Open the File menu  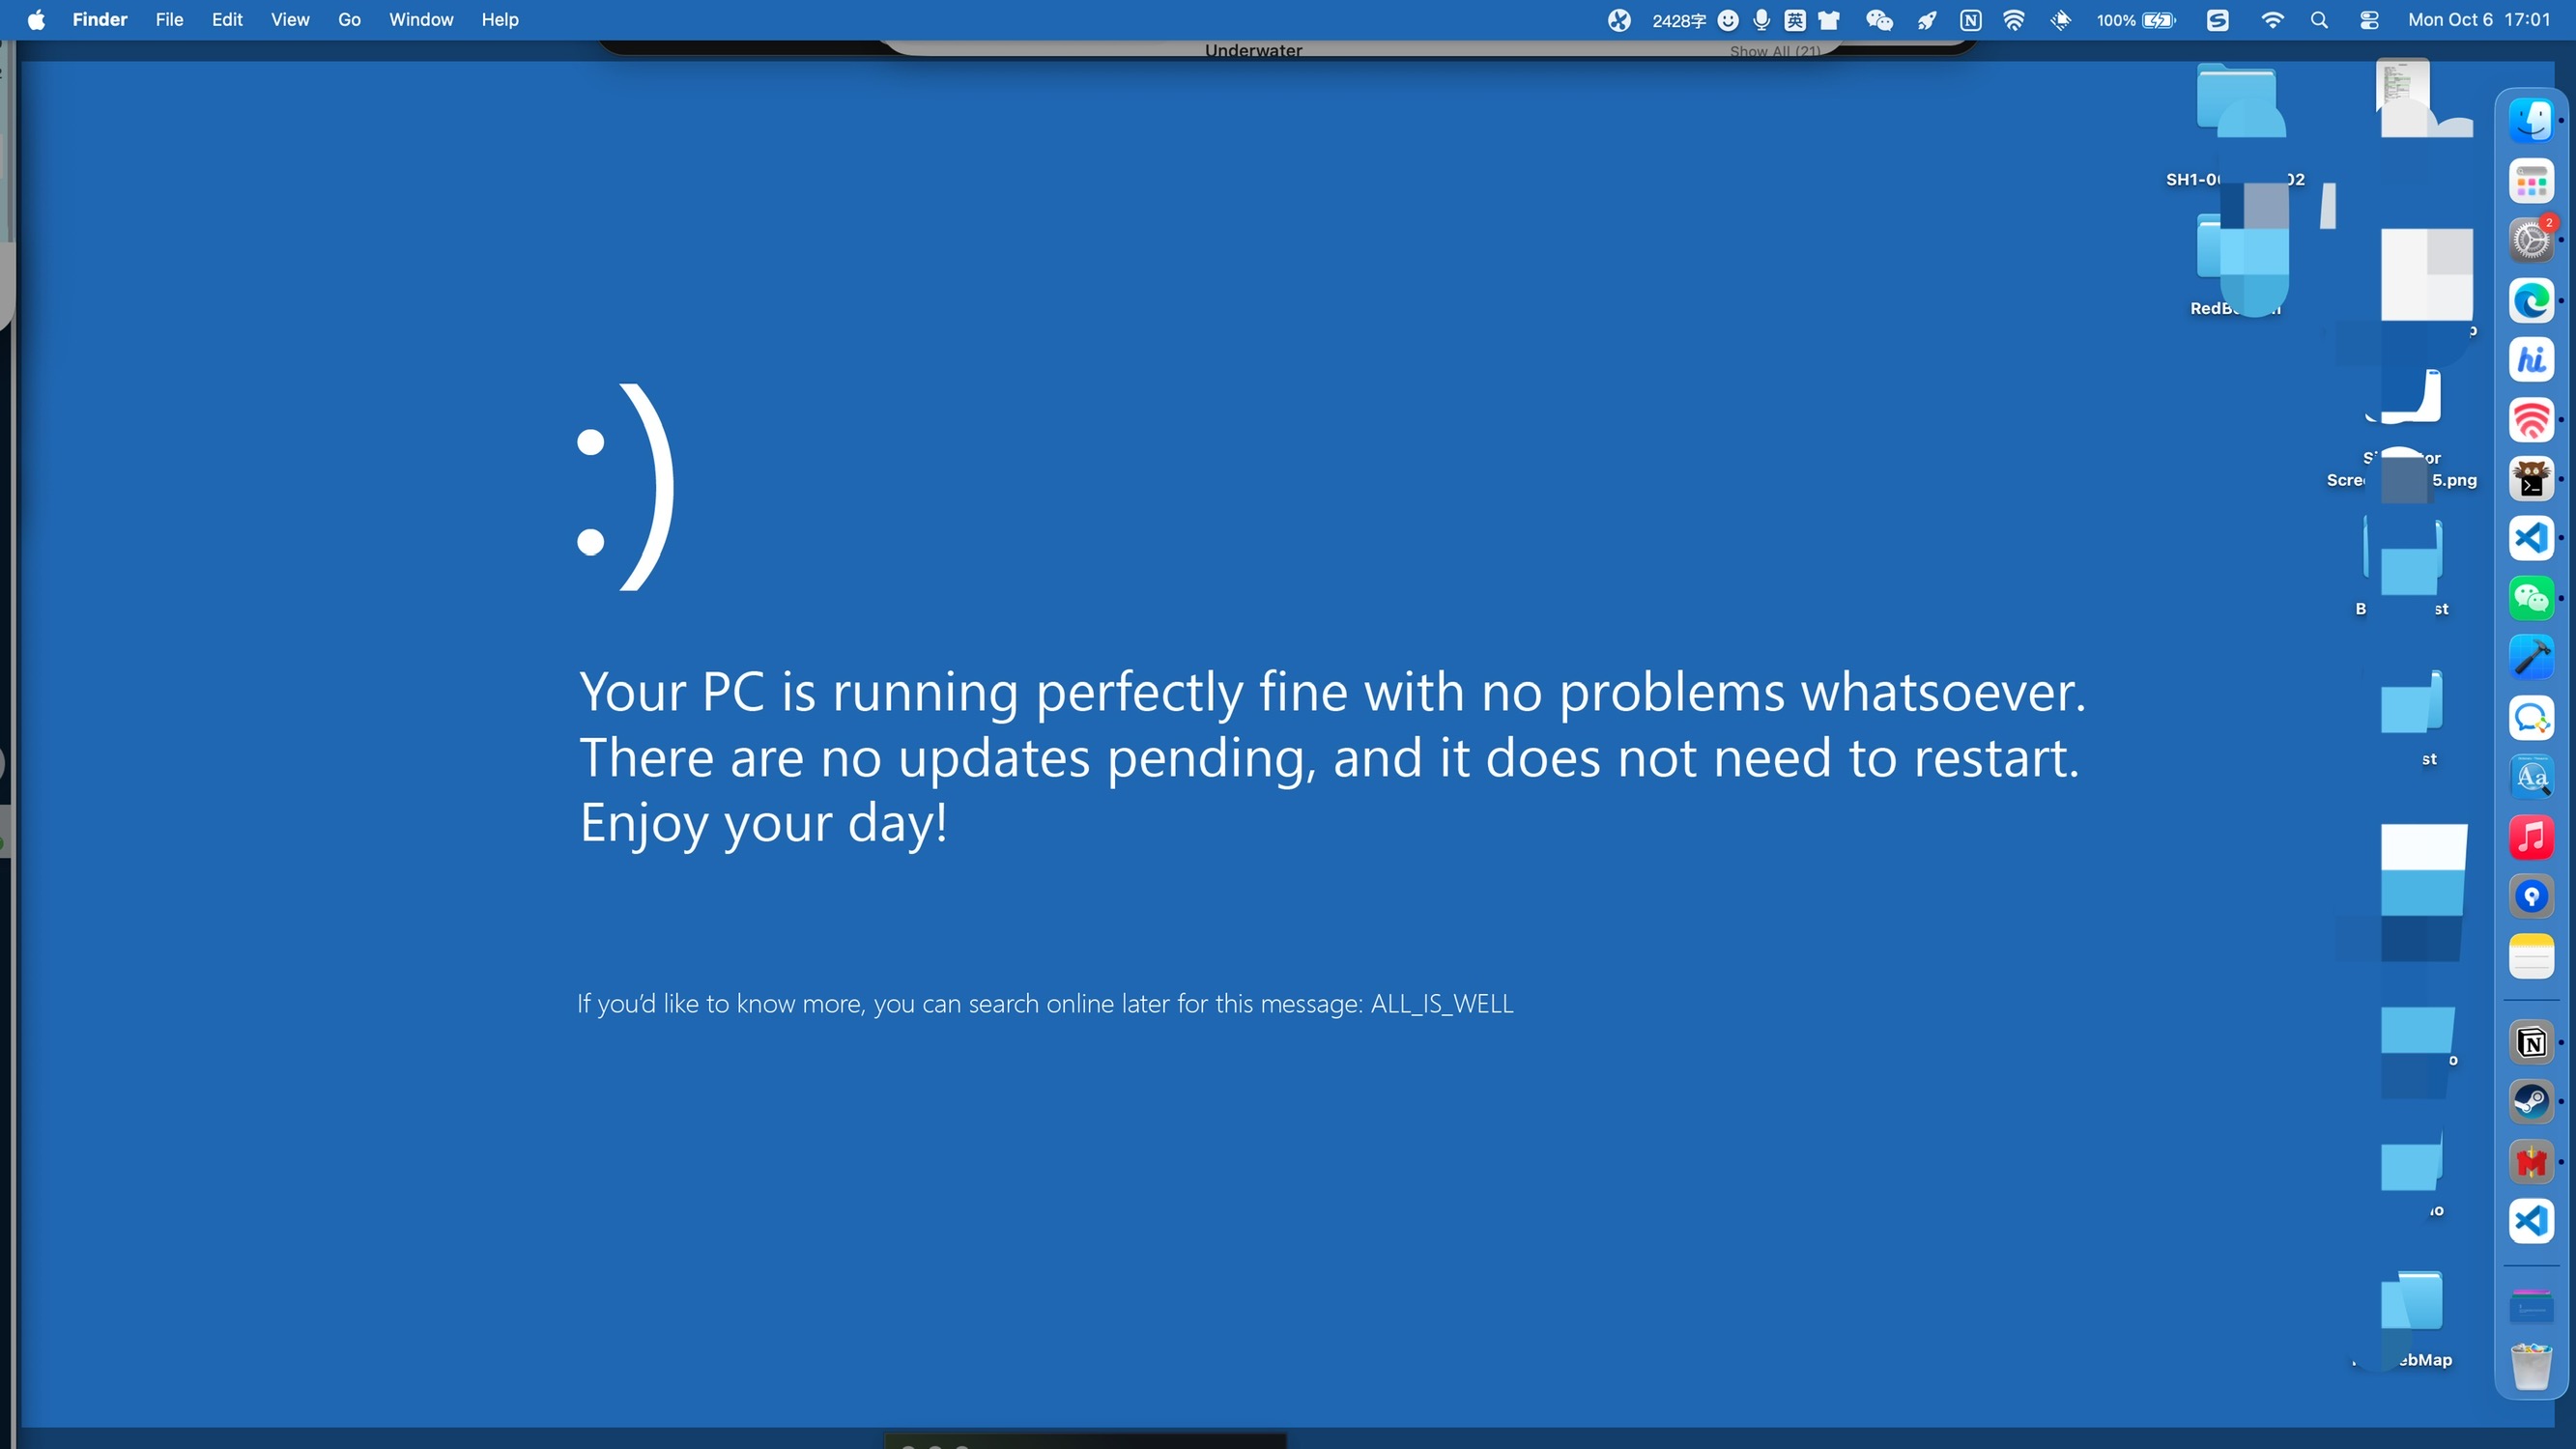169,20
